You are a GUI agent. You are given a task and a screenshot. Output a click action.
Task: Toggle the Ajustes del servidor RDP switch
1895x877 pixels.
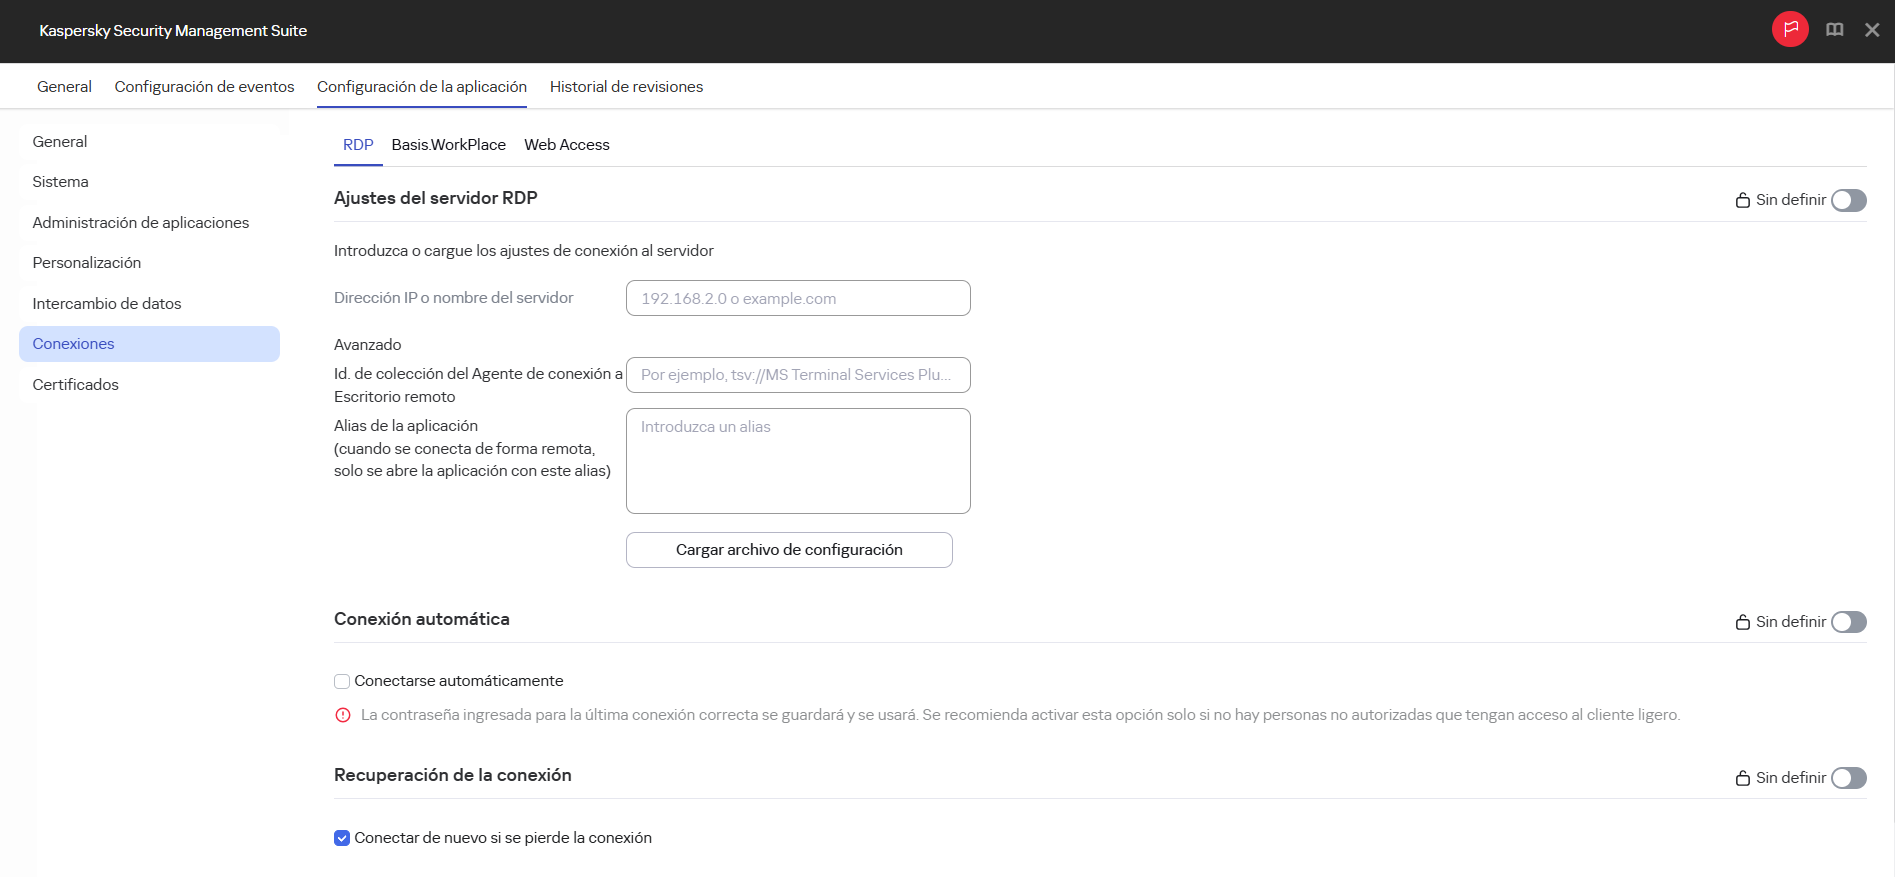(1849, 200)
